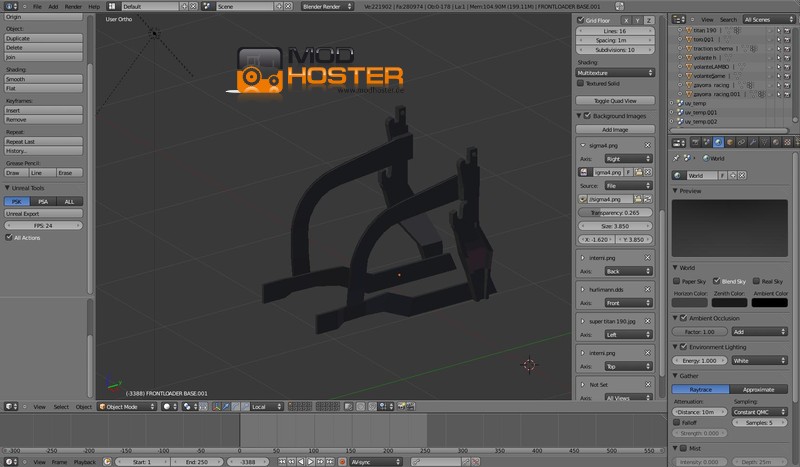This screenshot has width=800, height=467.
Task: Open the Source File dropdown
Action: point(628,186)
